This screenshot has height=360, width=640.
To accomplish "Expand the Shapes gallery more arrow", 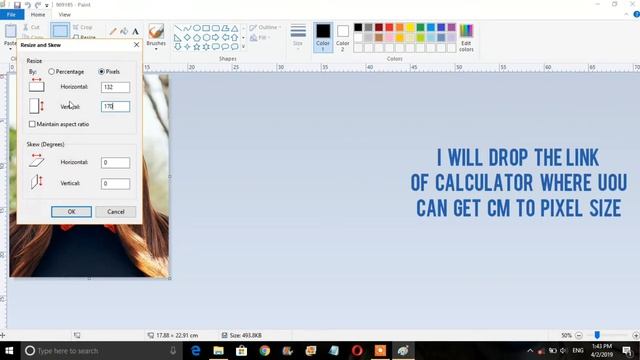I will click(243, 47).
